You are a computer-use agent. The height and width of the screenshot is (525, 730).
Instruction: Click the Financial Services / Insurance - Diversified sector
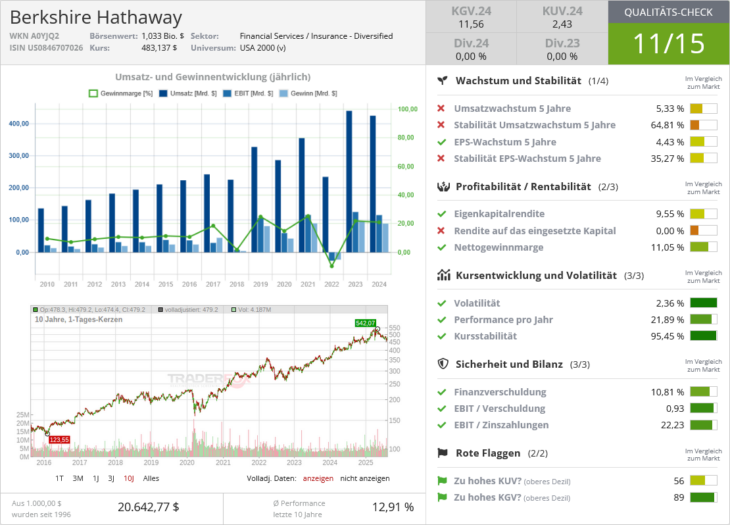[316, 36]
